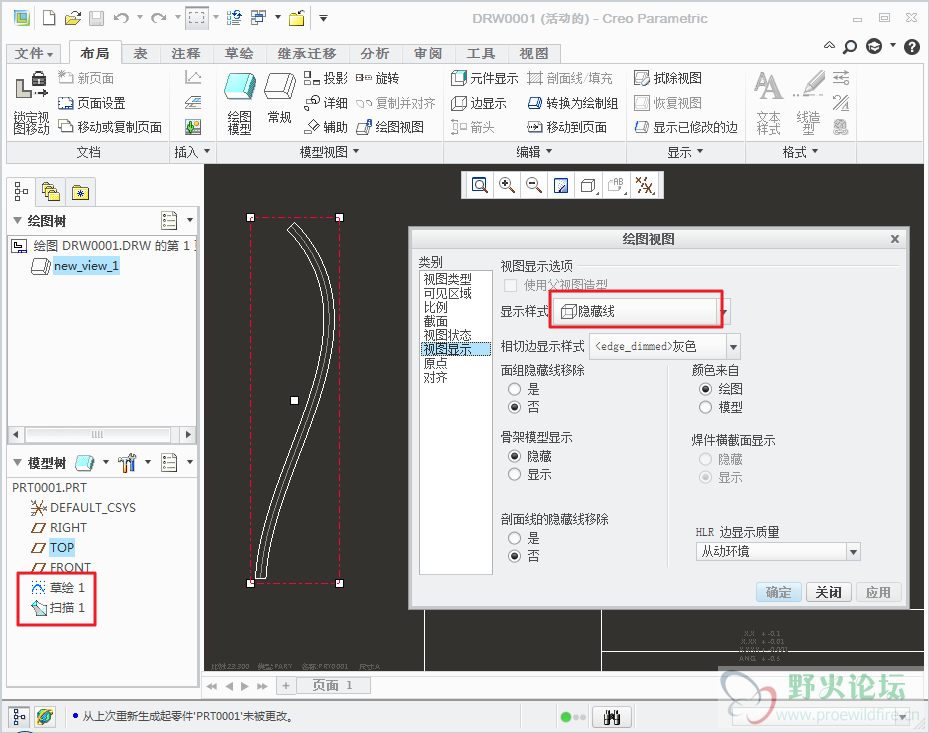Switch to the 视图 ribbon tab

click(x=534, y=53)
